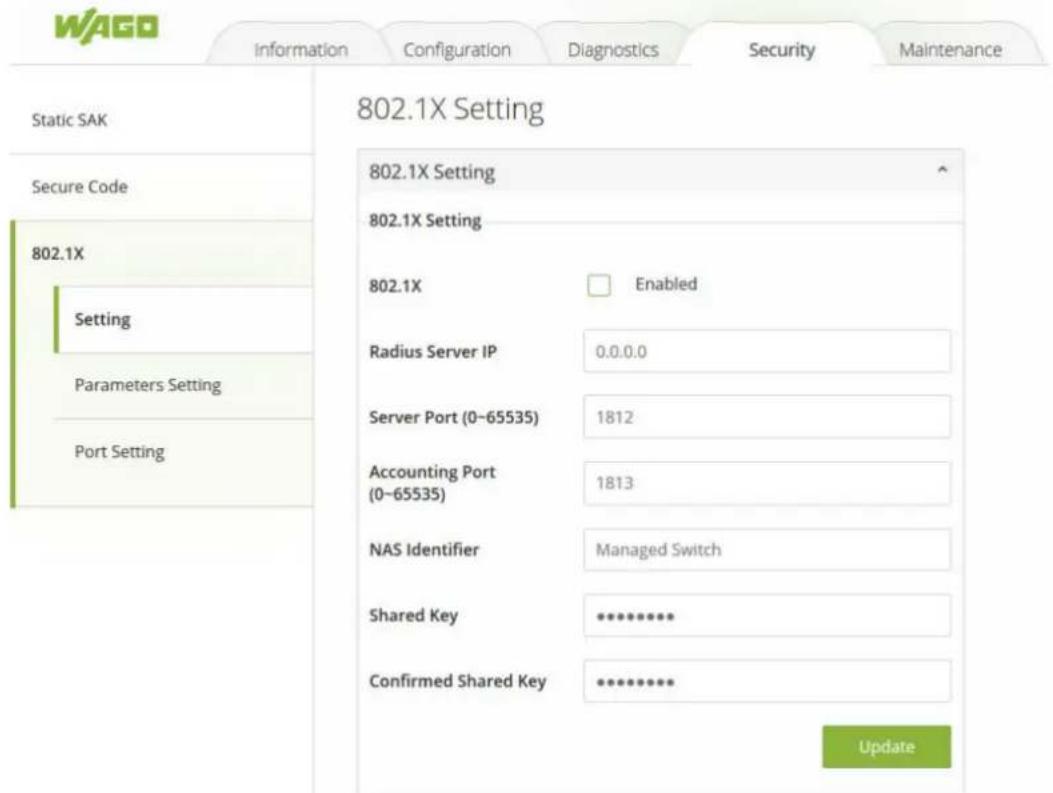The width and height of the screenshot is (1053, 793).
Task: Open the Information tab
Action: (300, 50)
